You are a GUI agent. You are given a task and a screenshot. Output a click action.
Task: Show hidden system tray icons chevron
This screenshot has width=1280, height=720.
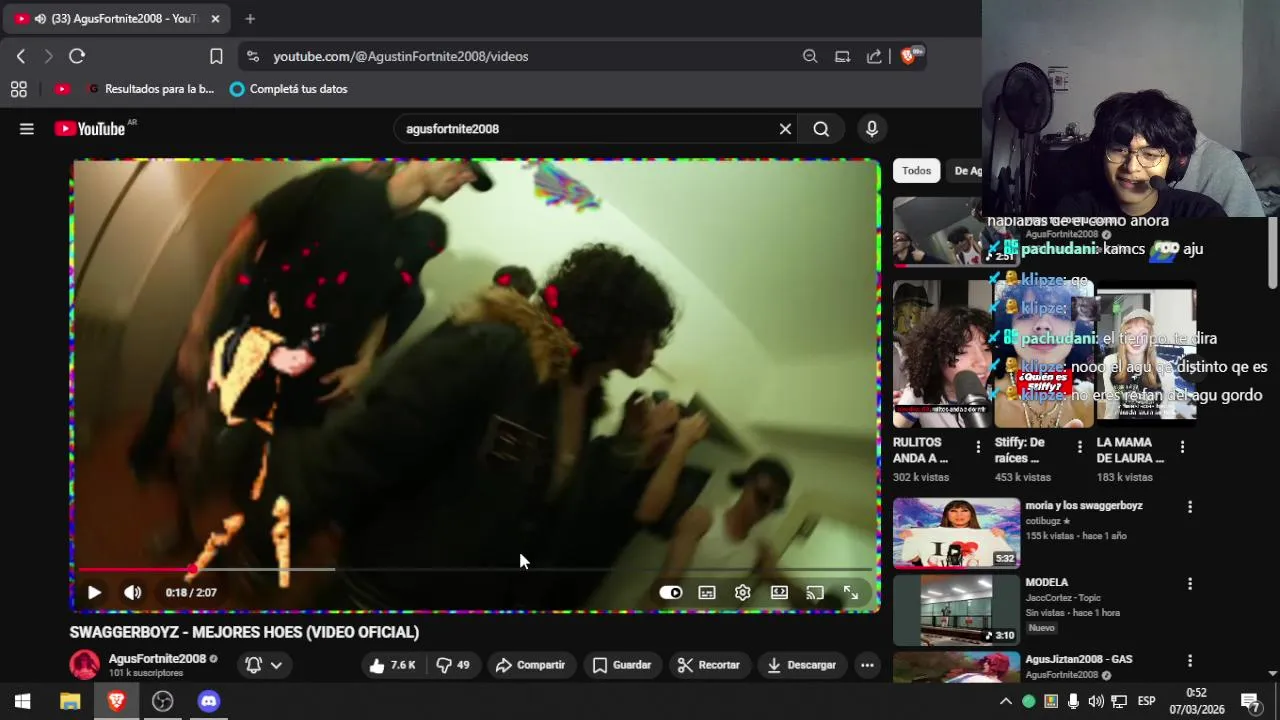coord(1006,701)
